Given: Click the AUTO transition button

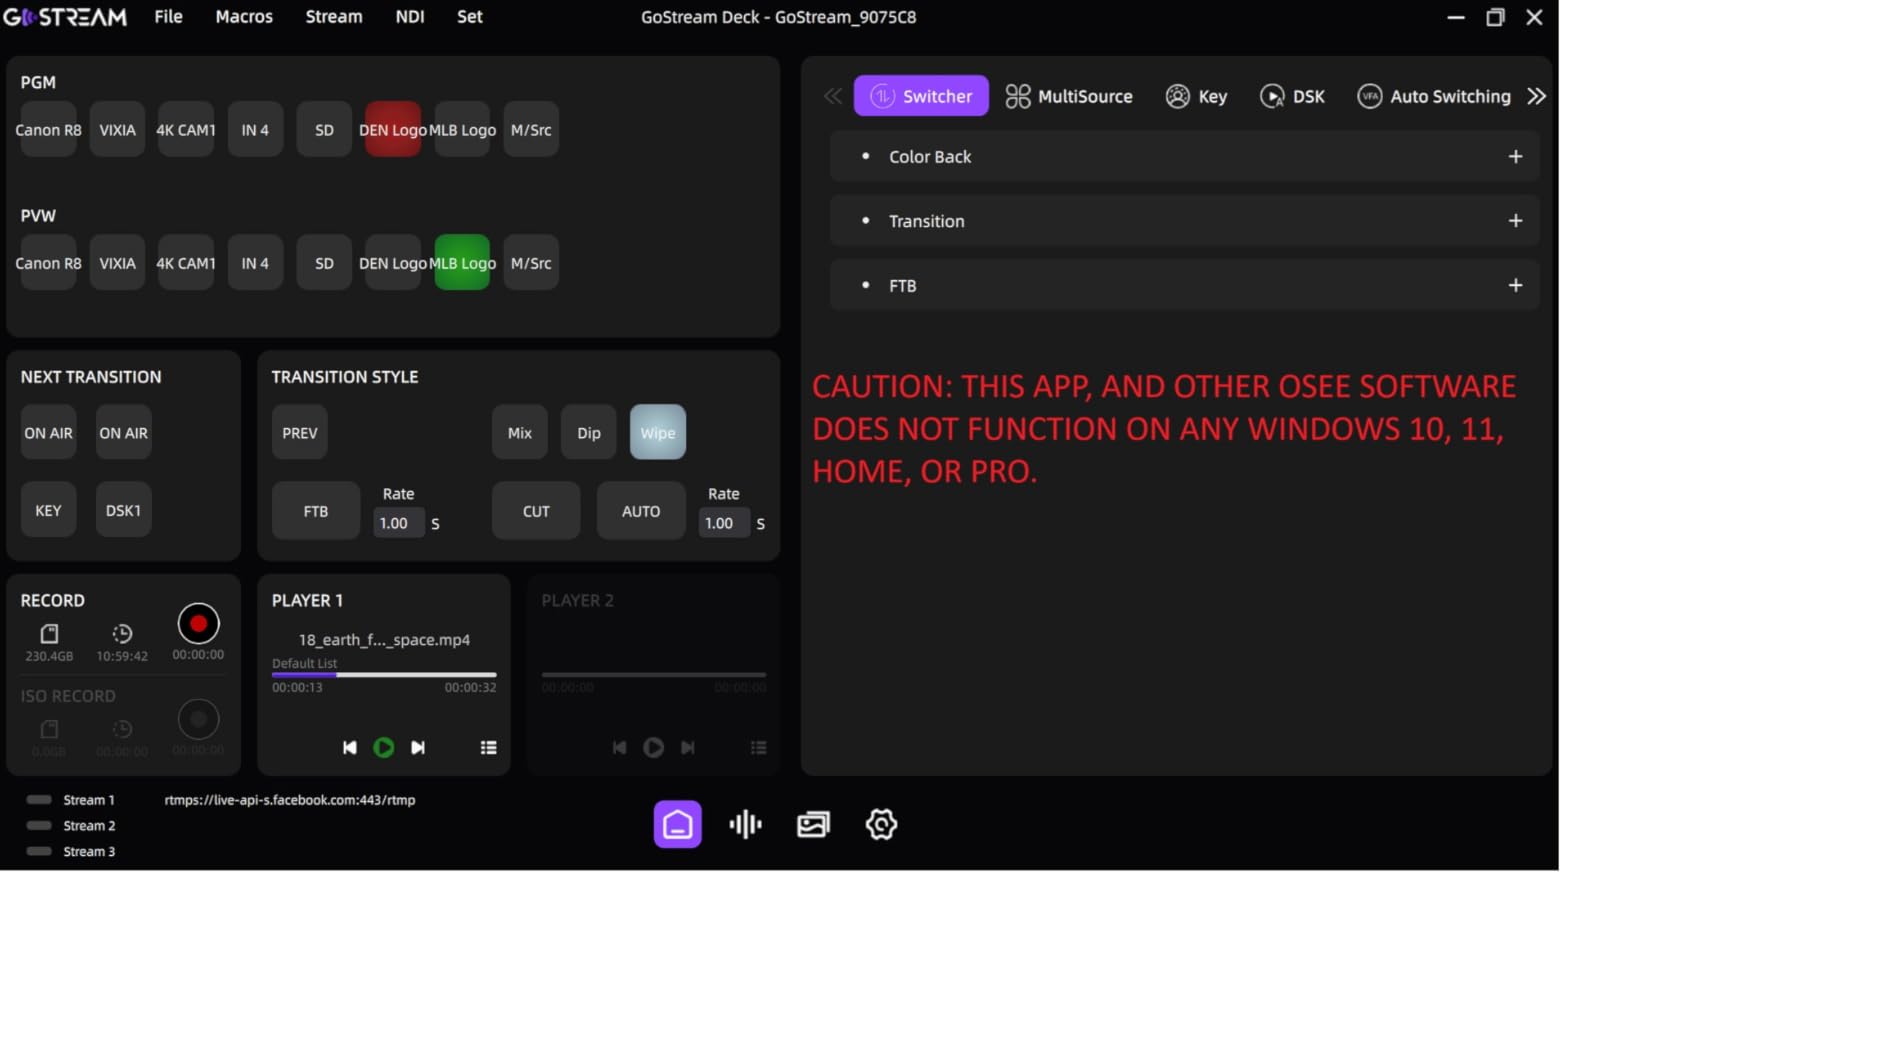Looking at the screenshot, I should [641, 511].
